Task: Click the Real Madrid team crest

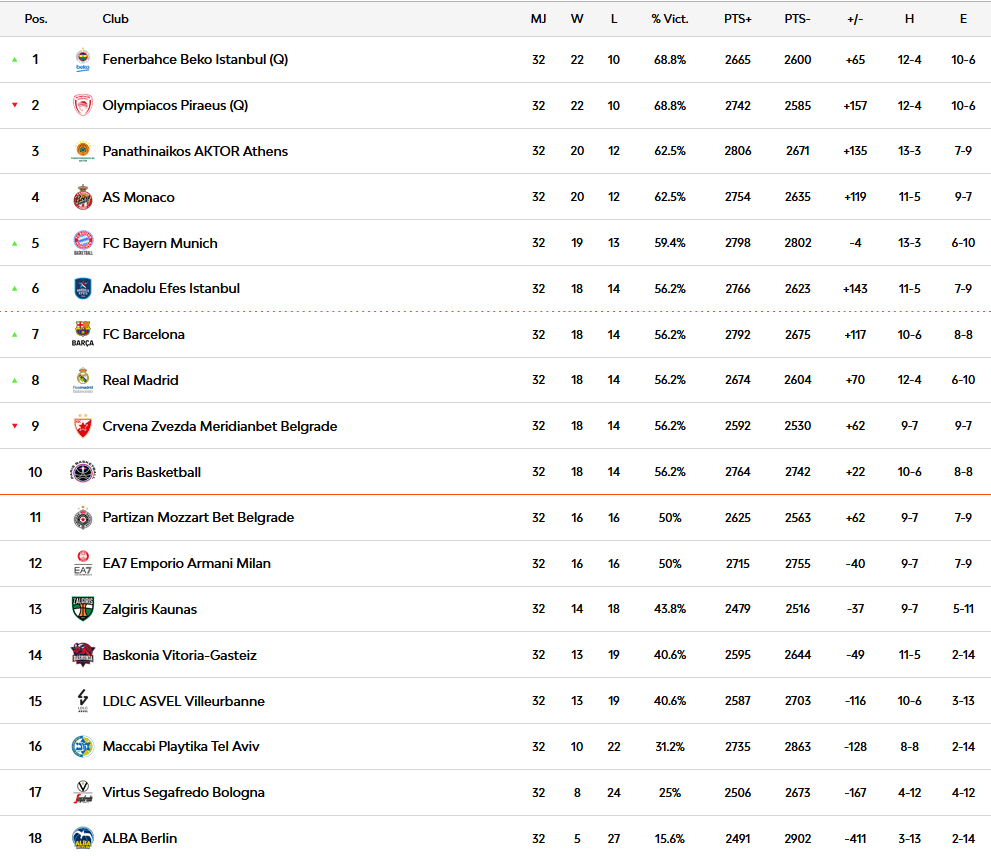Action: (x=83, y=381)
